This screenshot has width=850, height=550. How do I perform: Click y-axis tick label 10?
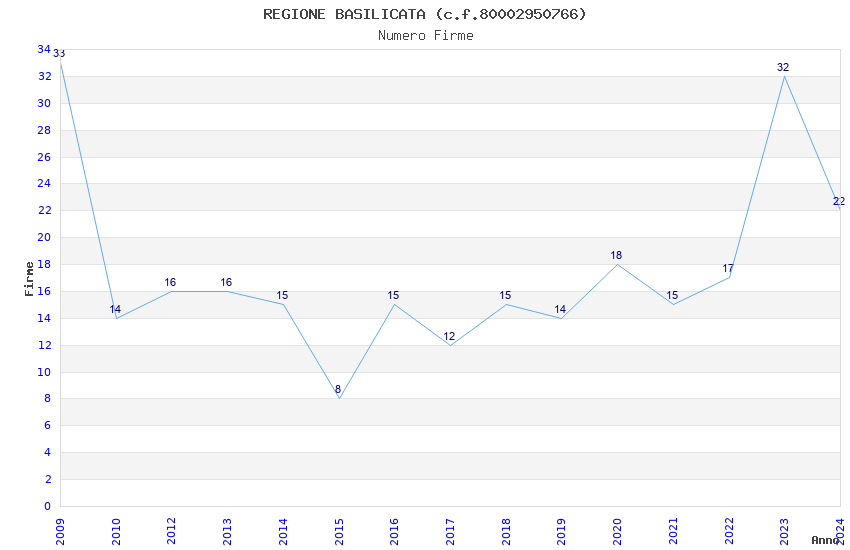tap(44, 372)
